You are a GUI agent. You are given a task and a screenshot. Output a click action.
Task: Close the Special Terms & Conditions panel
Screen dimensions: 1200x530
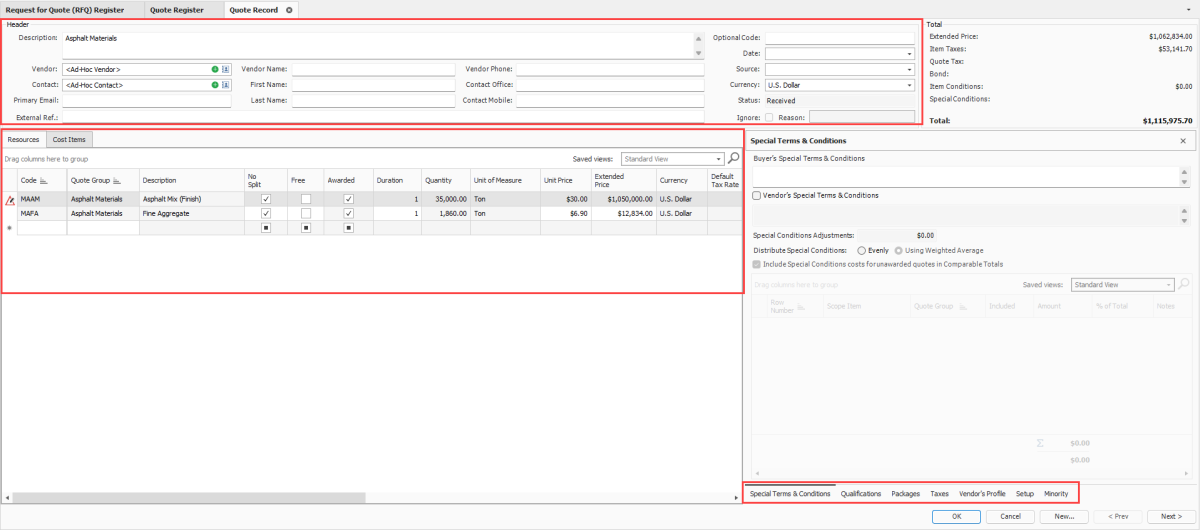(1183, 141)
